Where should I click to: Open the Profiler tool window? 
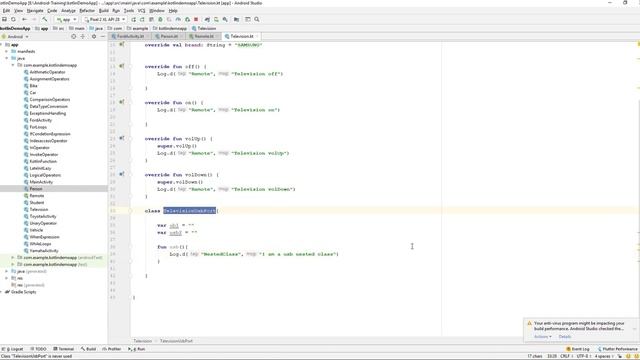coord(112,349)
